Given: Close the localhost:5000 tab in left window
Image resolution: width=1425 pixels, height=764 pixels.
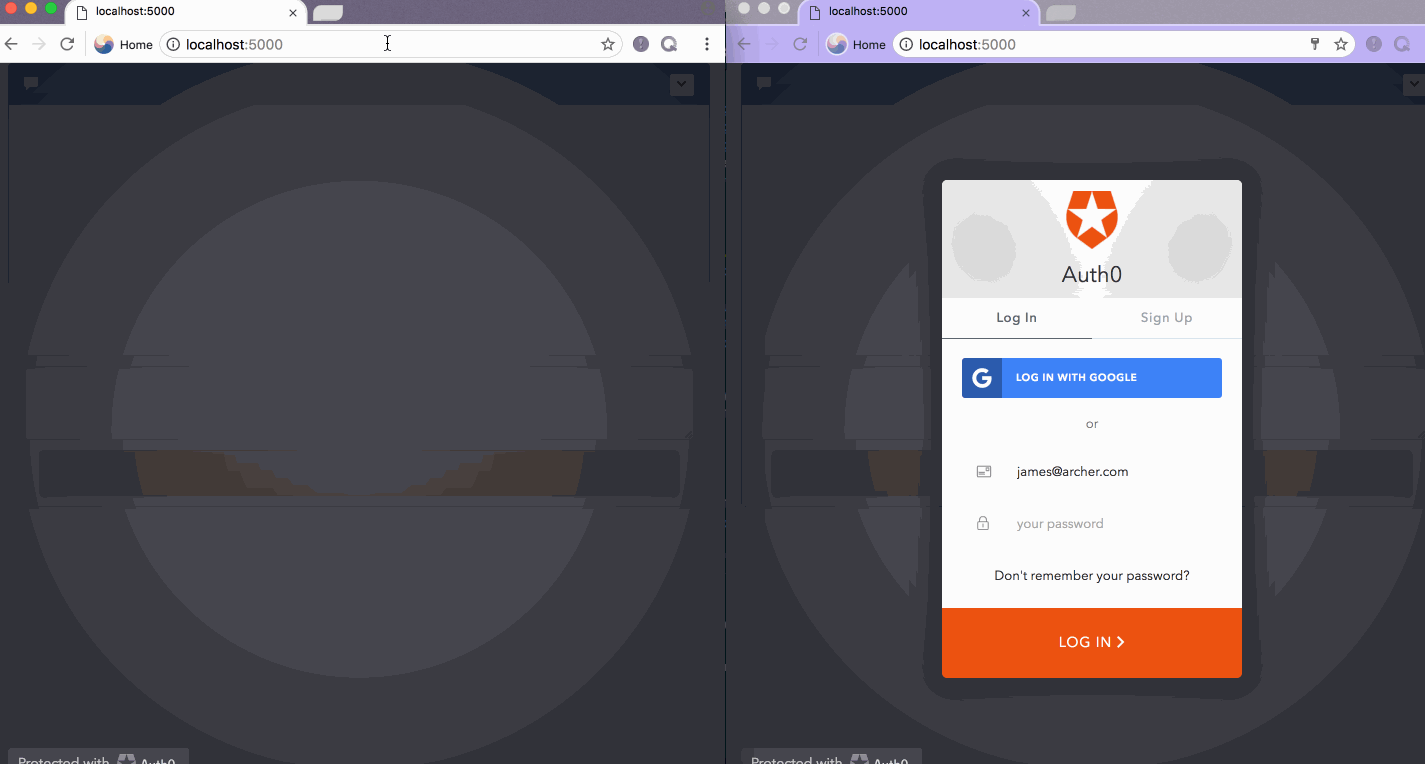Looking at the screenshot, I should (293, 13).
